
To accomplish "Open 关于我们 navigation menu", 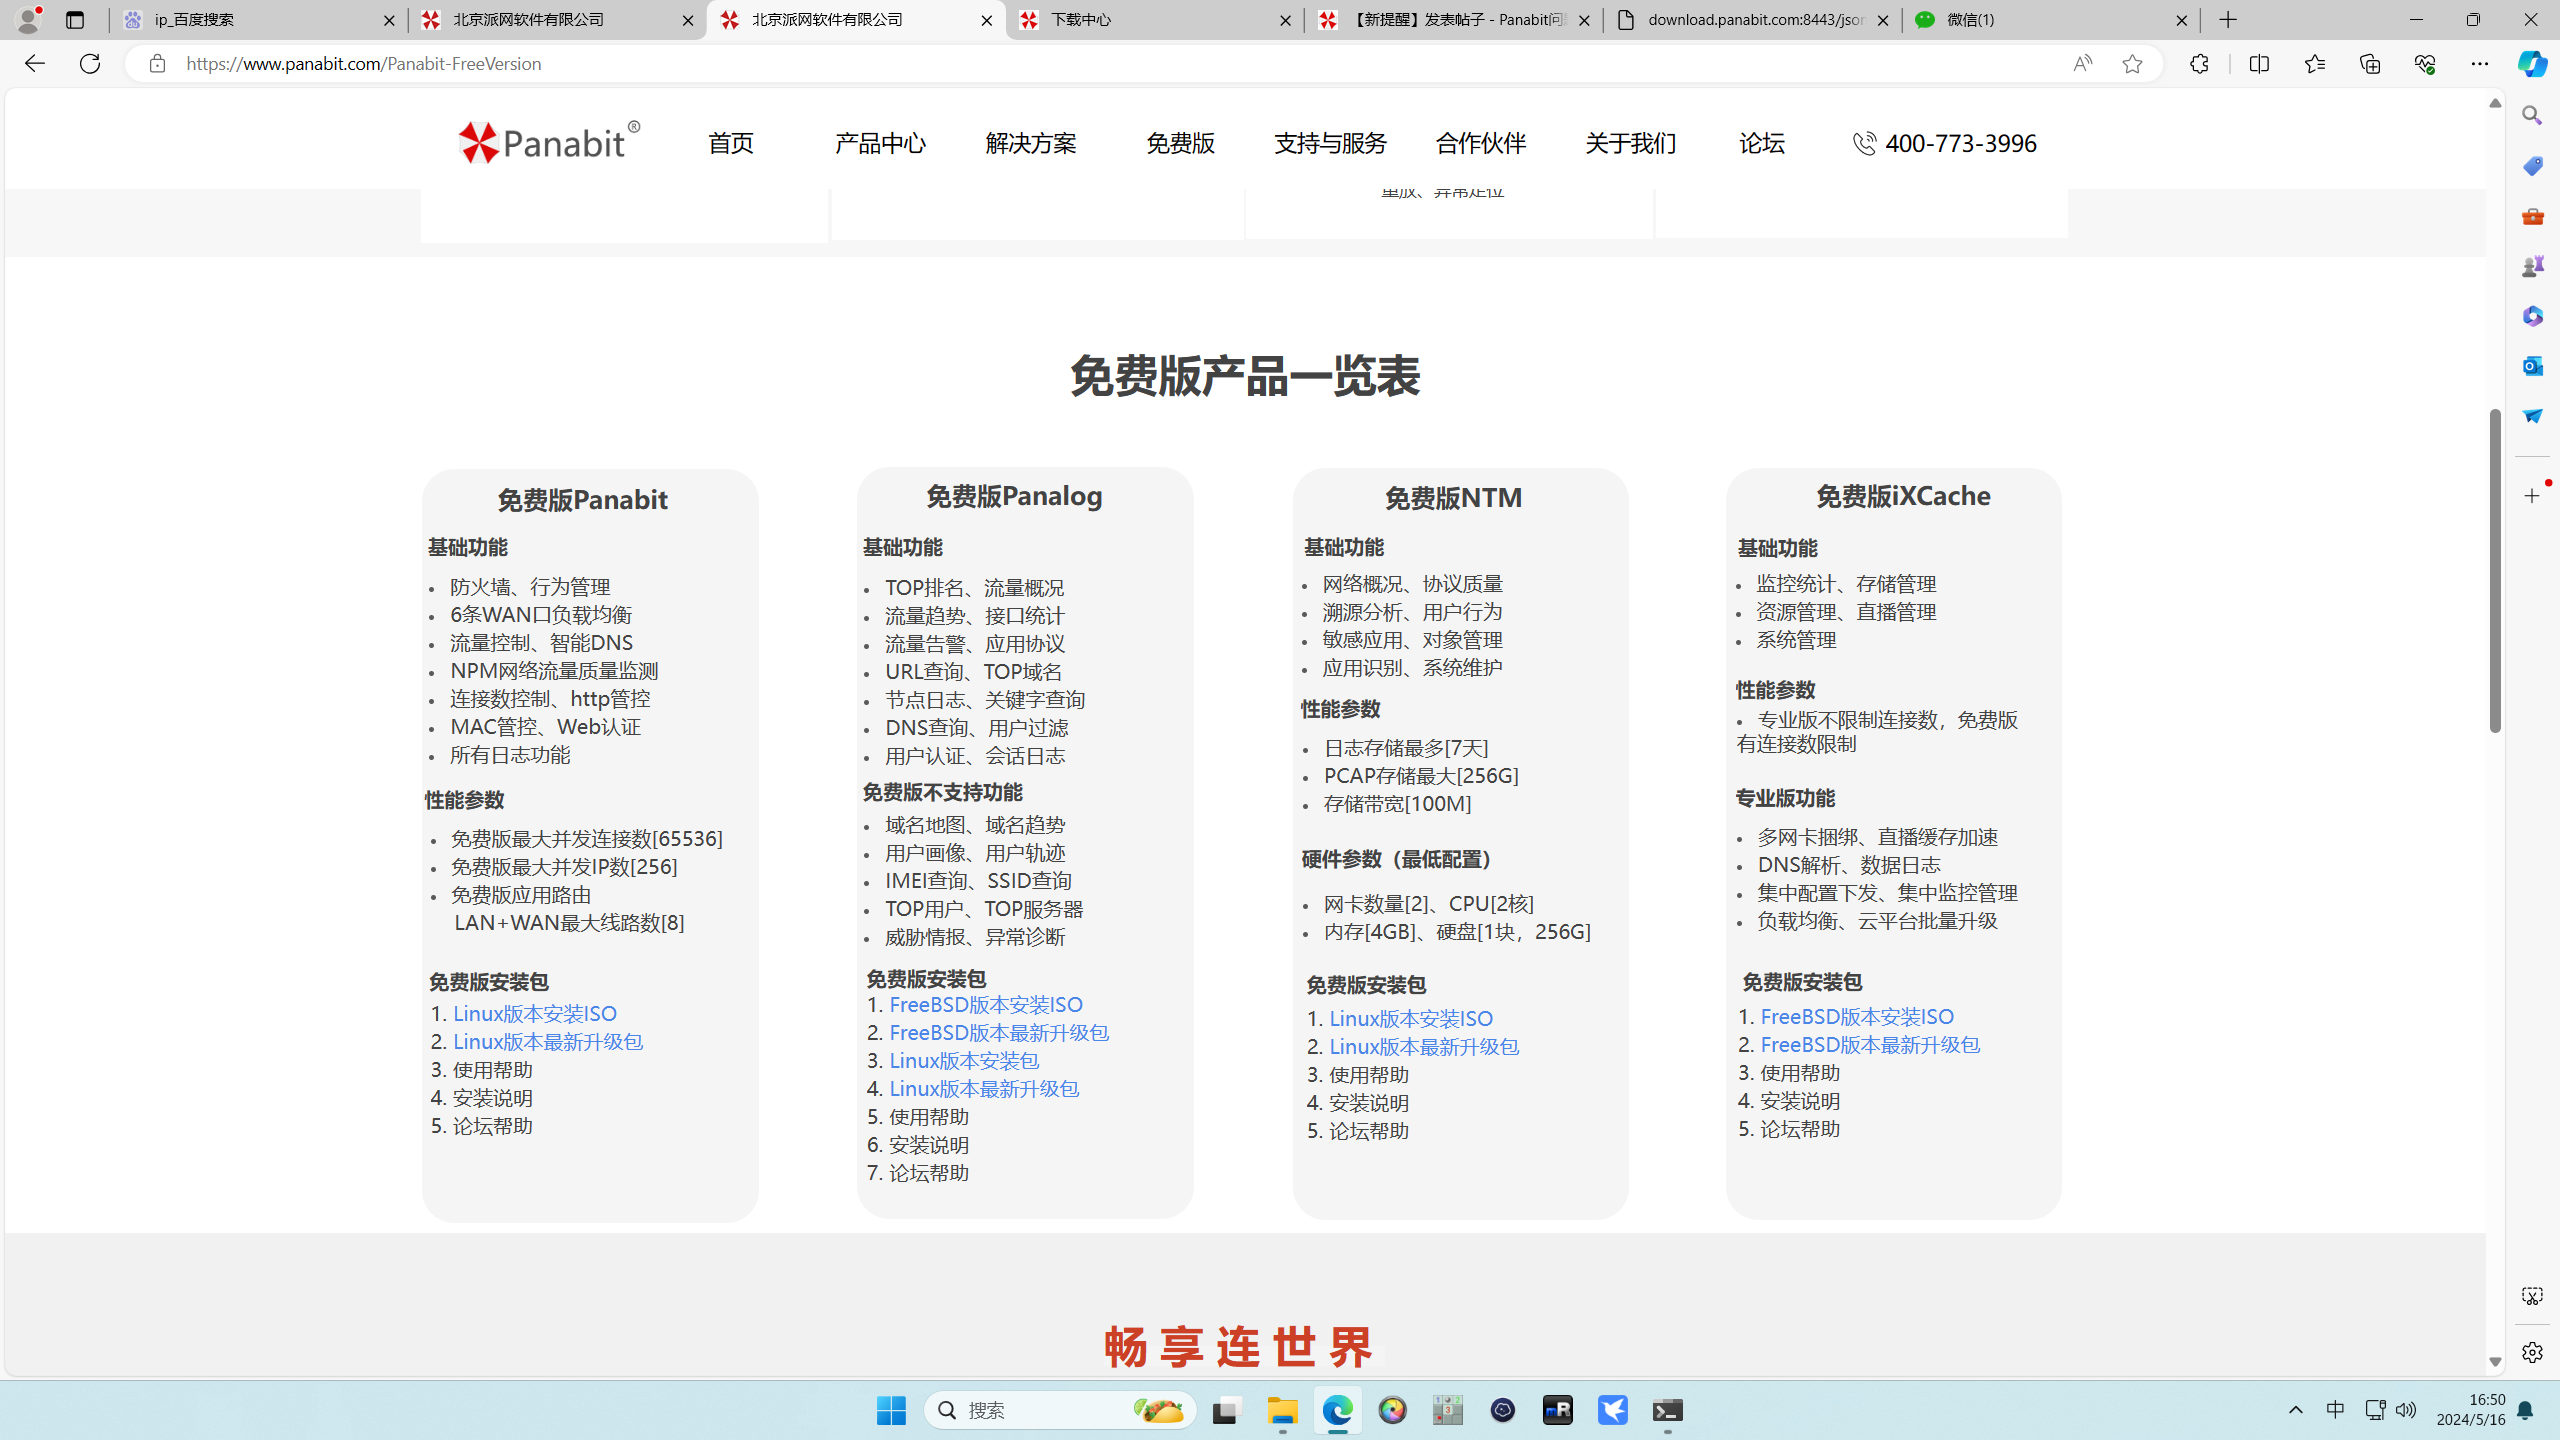I will click(x=1631, y=143).
